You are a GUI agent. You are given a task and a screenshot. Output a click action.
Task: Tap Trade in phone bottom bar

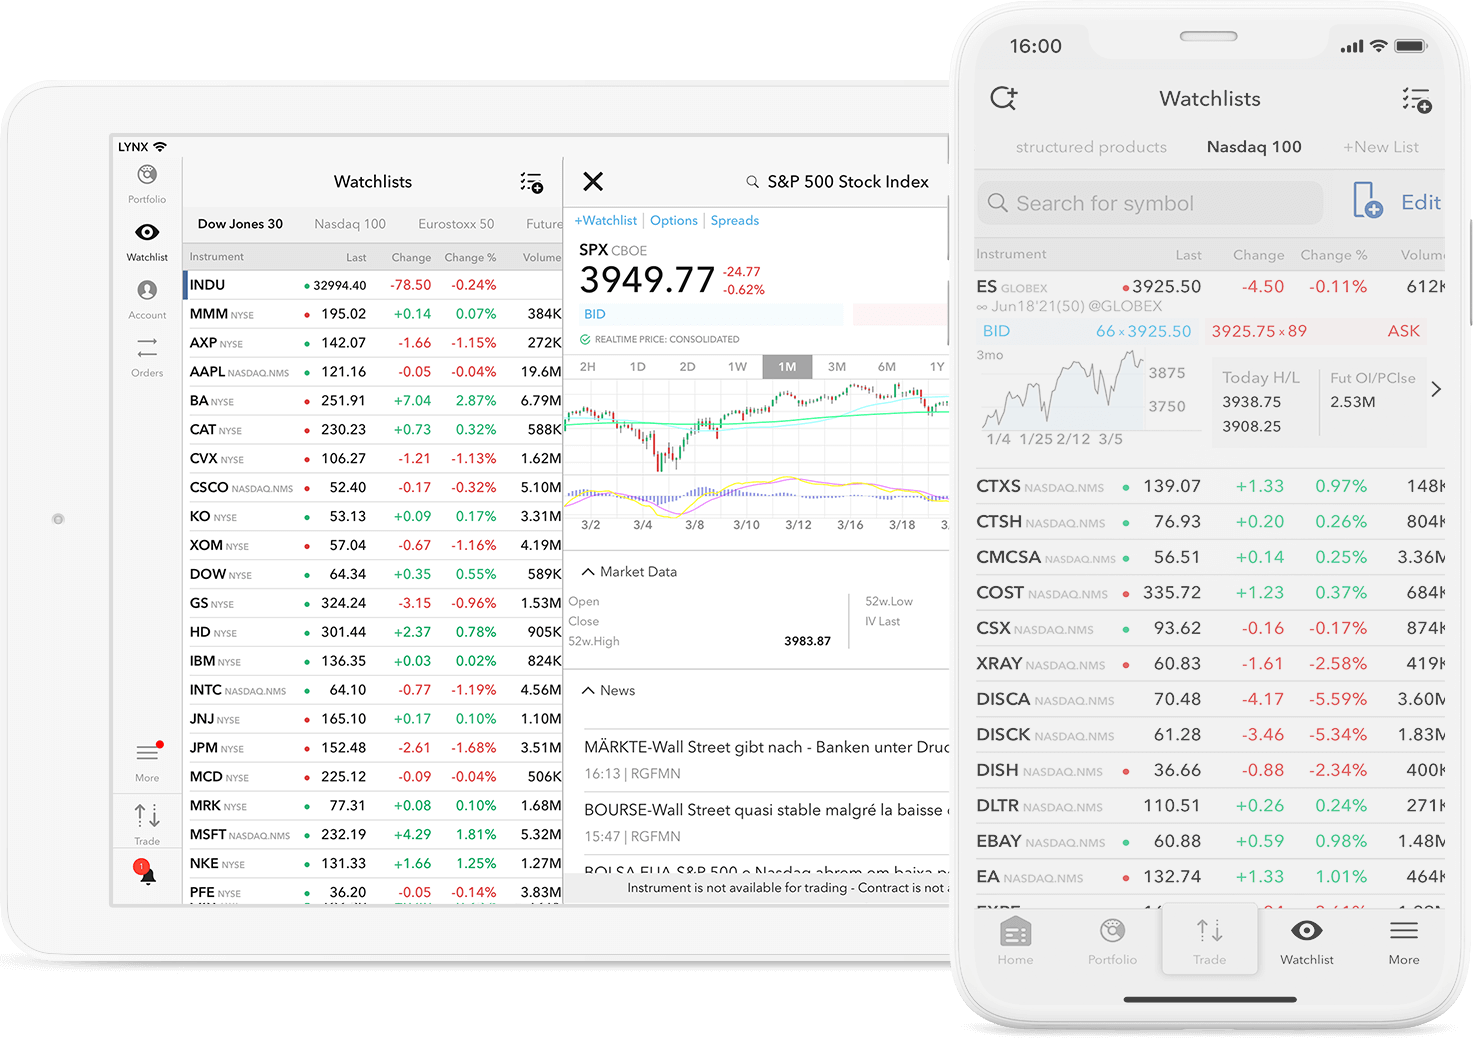point(1209,941)
